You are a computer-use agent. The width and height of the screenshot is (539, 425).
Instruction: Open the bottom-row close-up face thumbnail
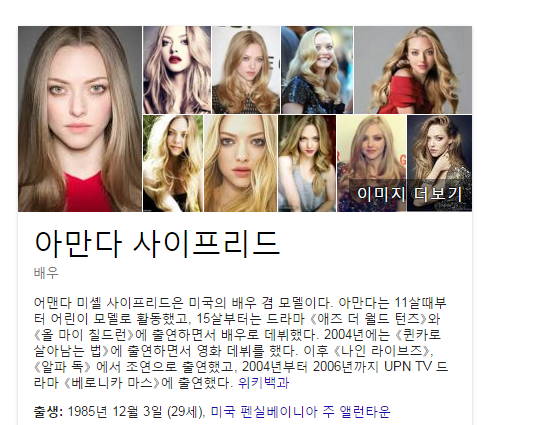241,163
